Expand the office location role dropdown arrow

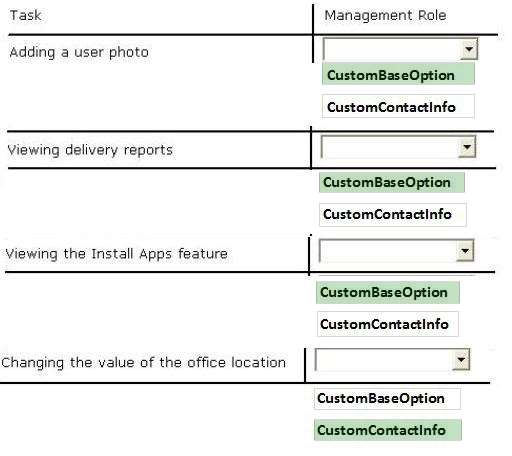461,359
